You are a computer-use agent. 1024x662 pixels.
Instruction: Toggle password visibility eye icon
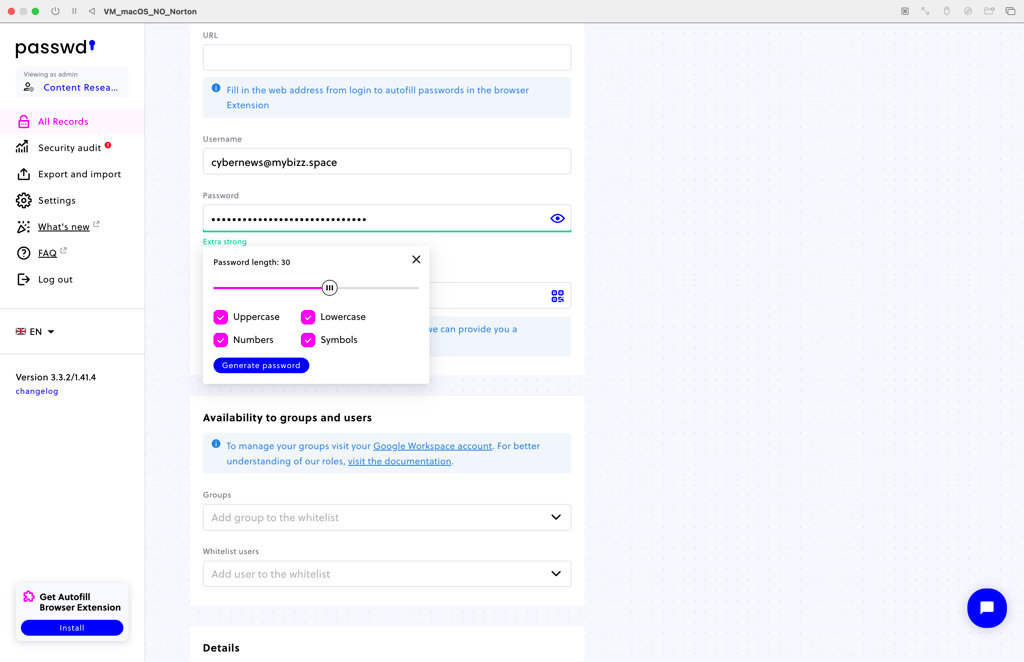(x=557, y=219)
